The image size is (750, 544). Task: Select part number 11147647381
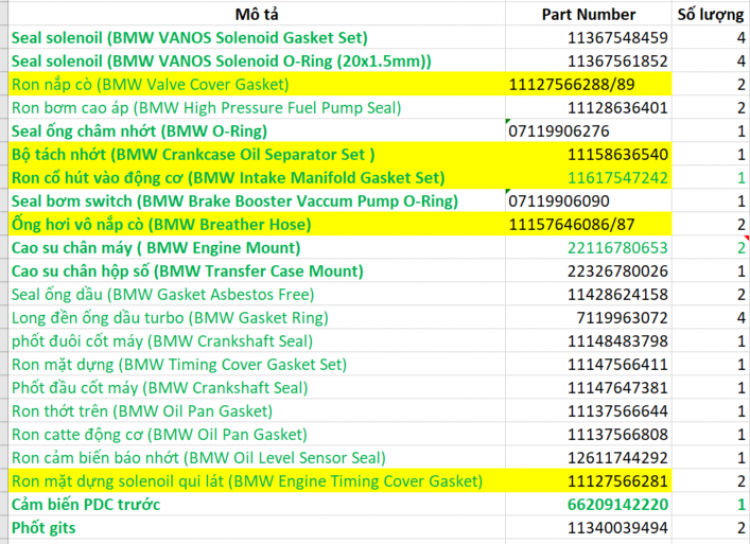588,388
